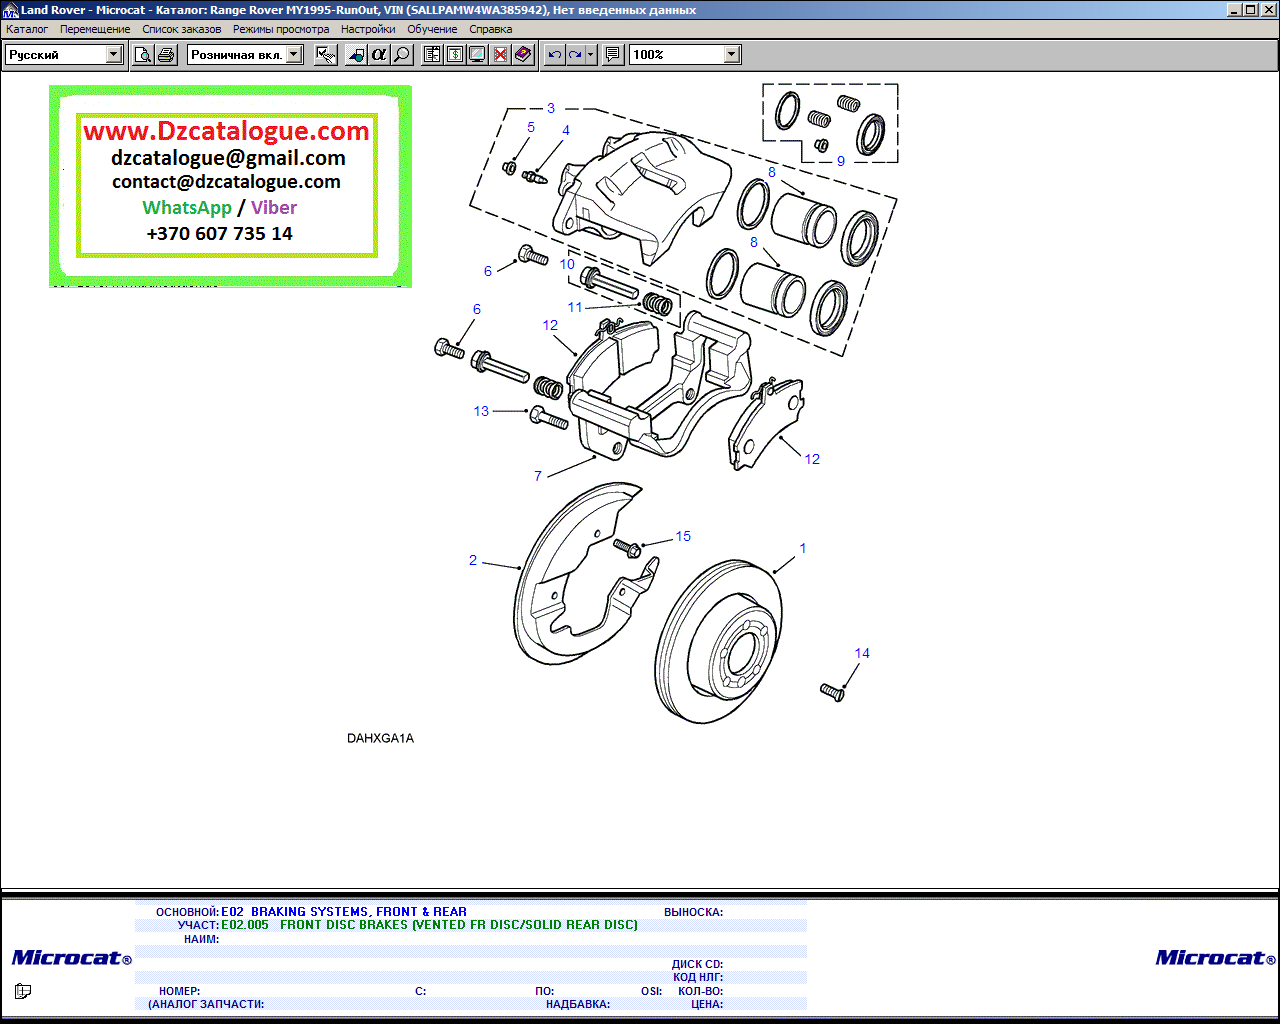
Task: Select callout 14 disc screw number
Action: pos(862,653)
